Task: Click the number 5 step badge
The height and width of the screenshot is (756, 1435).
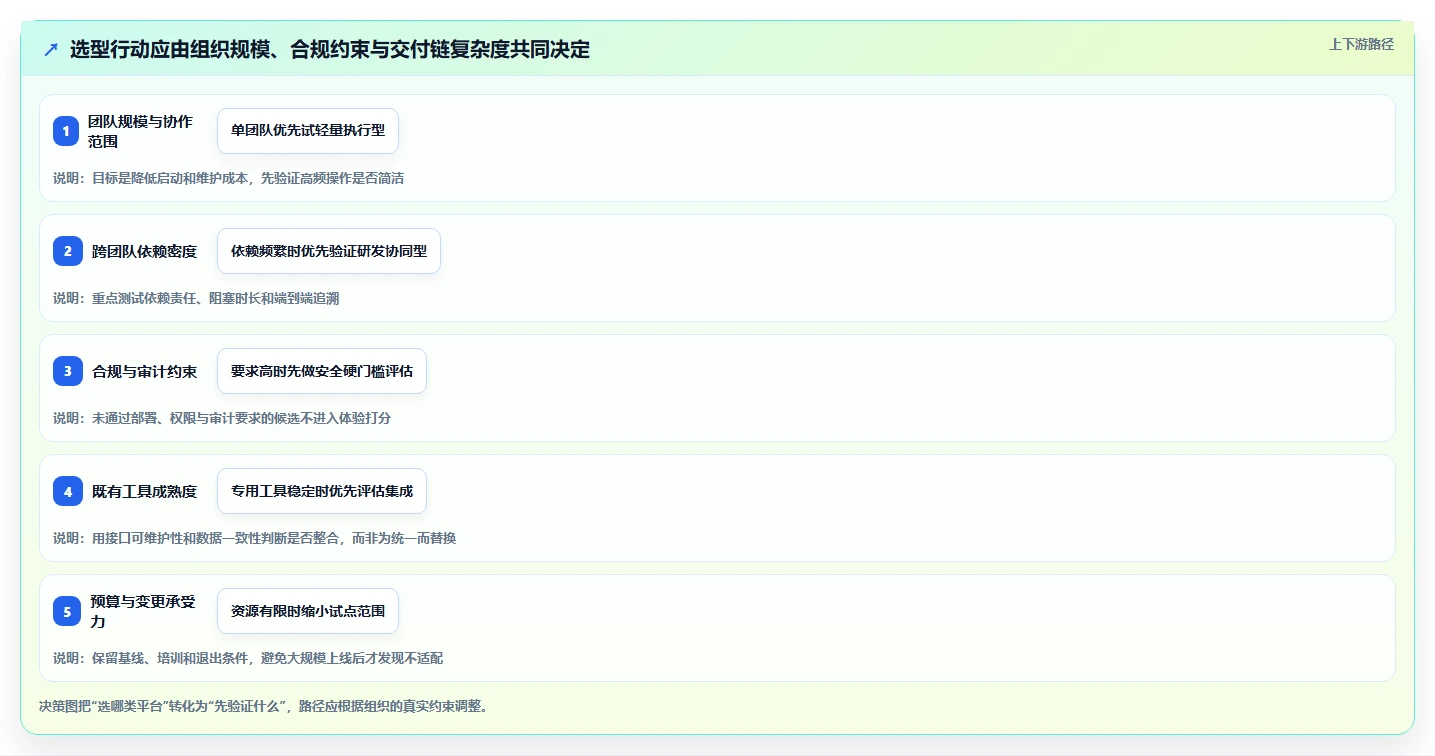Action: 67,611
